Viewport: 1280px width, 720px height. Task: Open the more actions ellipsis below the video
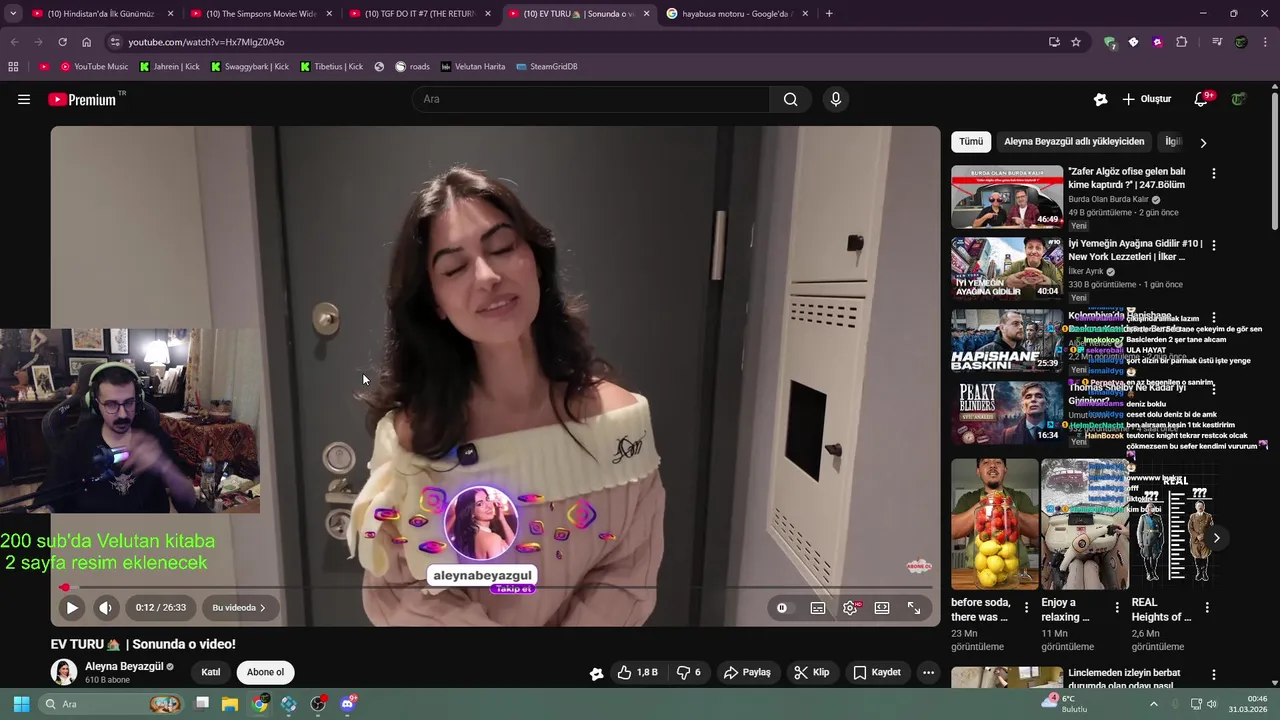(928, 672)
